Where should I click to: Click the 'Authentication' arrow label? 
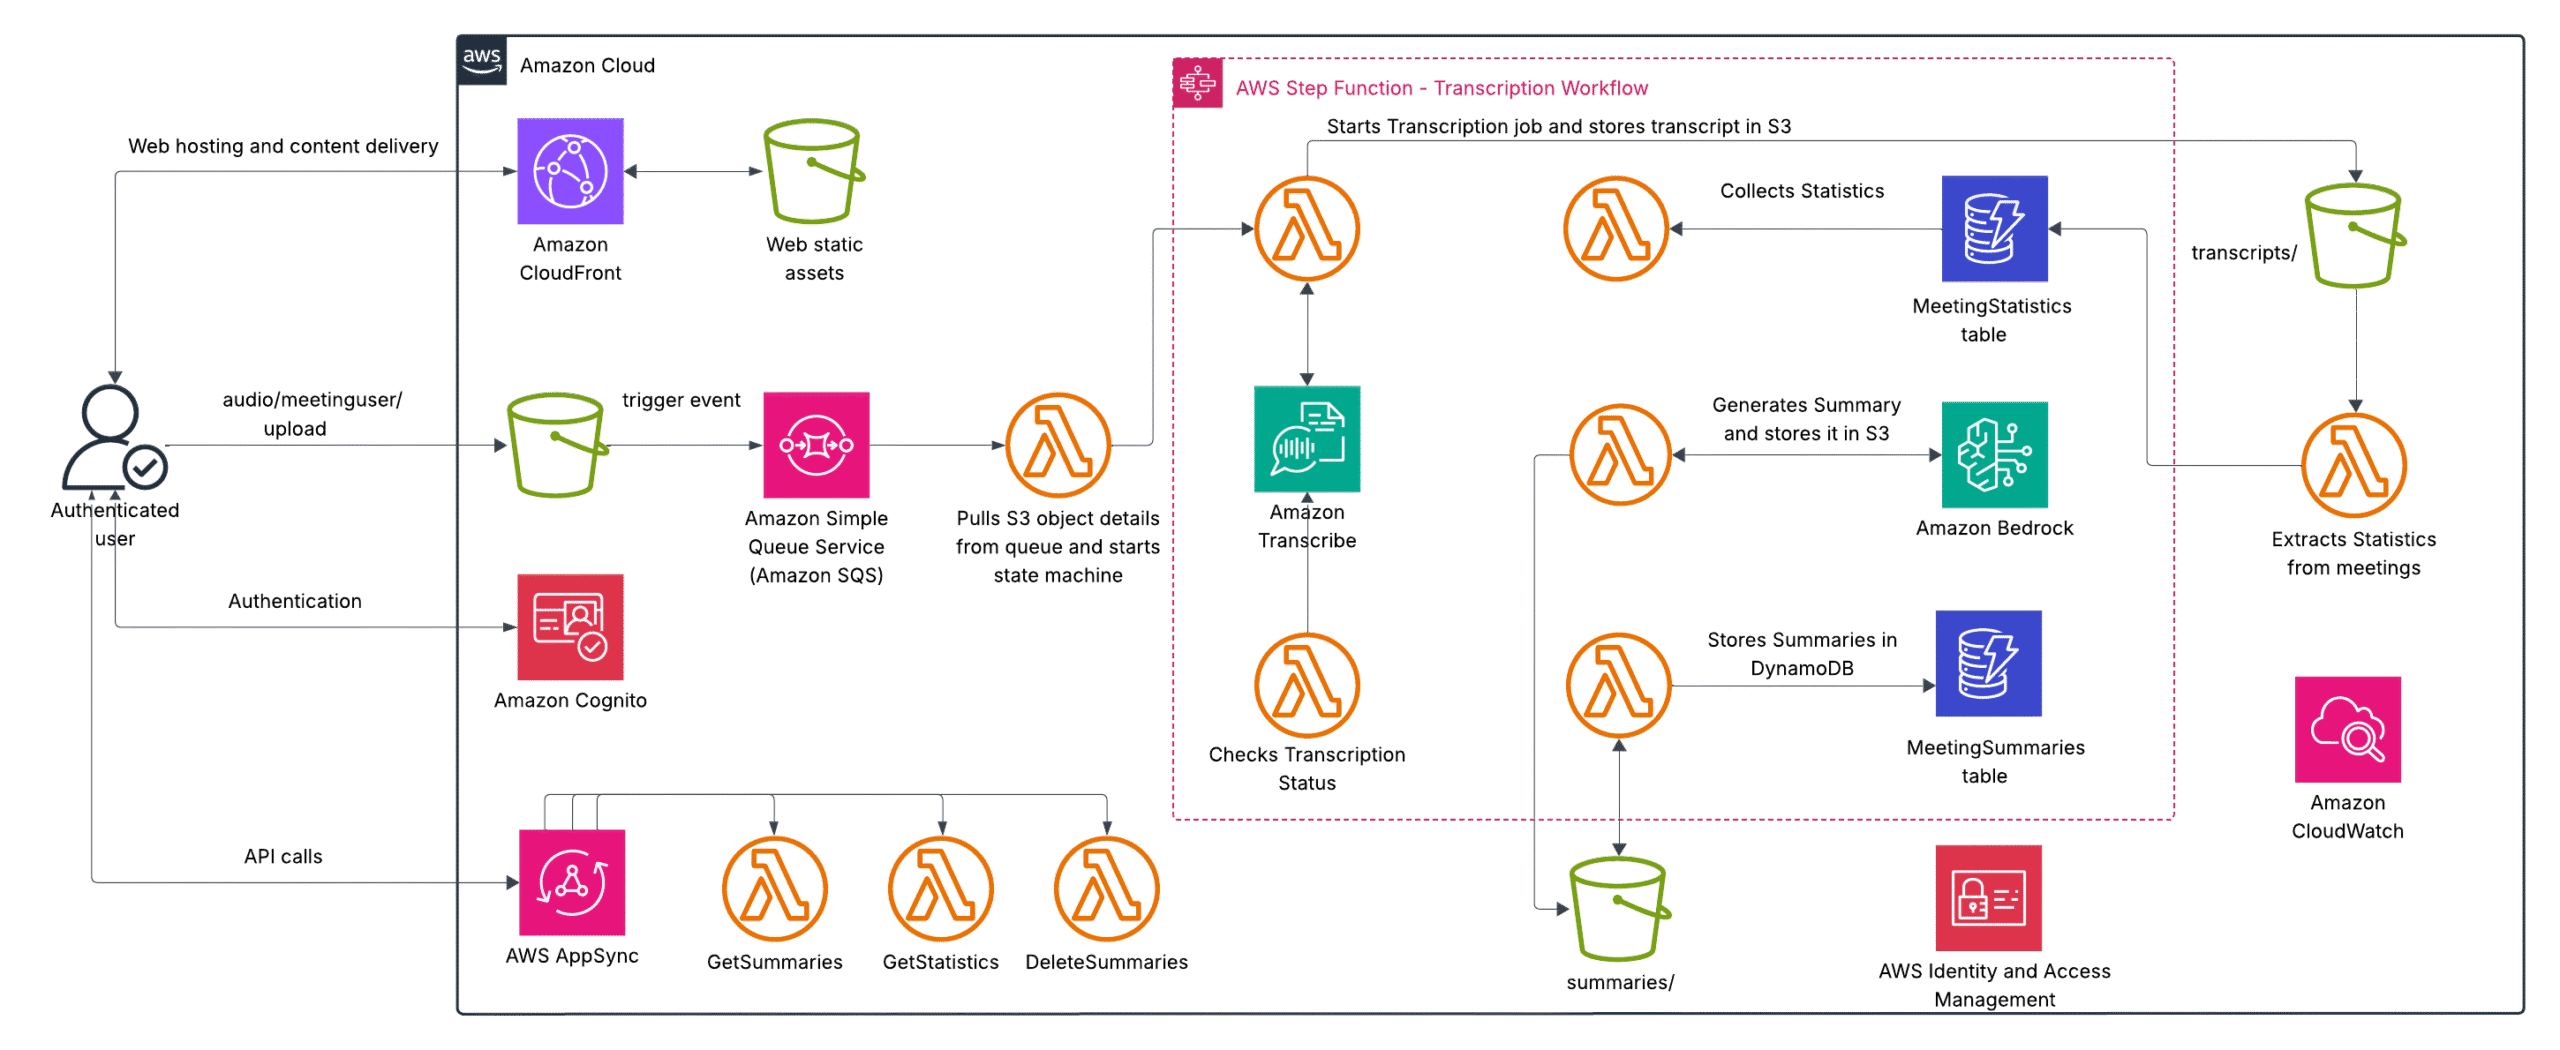[294, 601]
